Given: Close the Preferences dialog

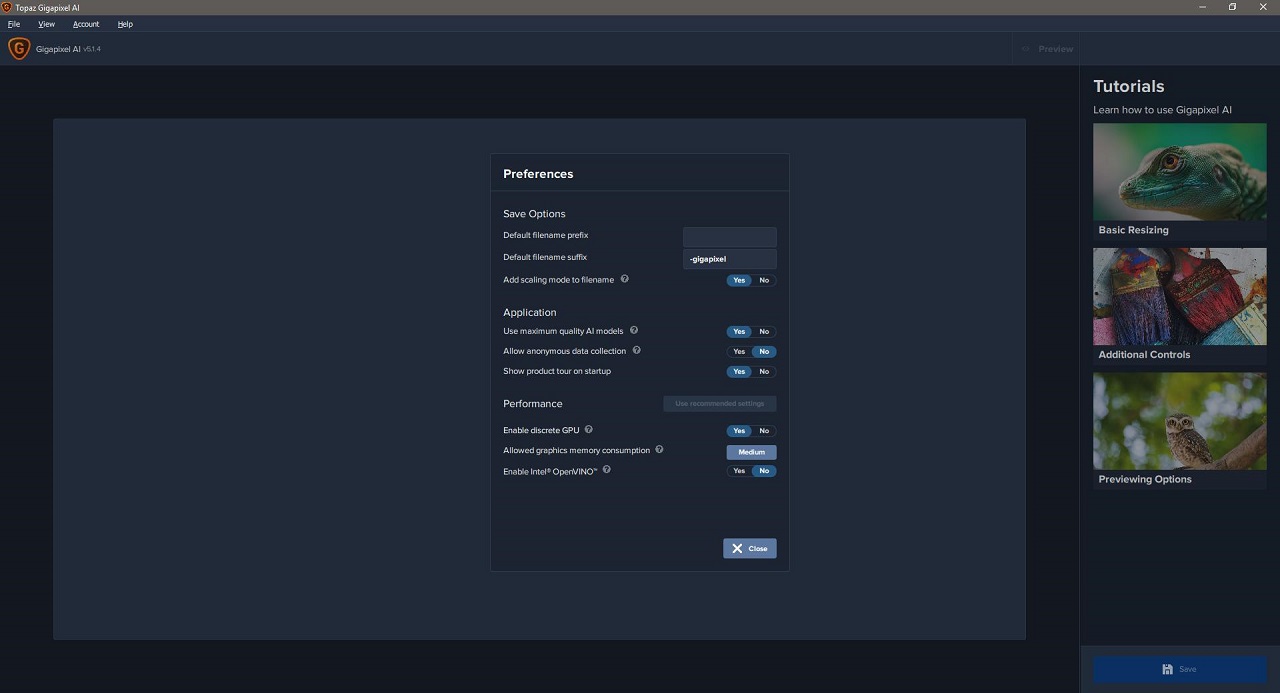Looking at the screenshot, I should [749, 548].
